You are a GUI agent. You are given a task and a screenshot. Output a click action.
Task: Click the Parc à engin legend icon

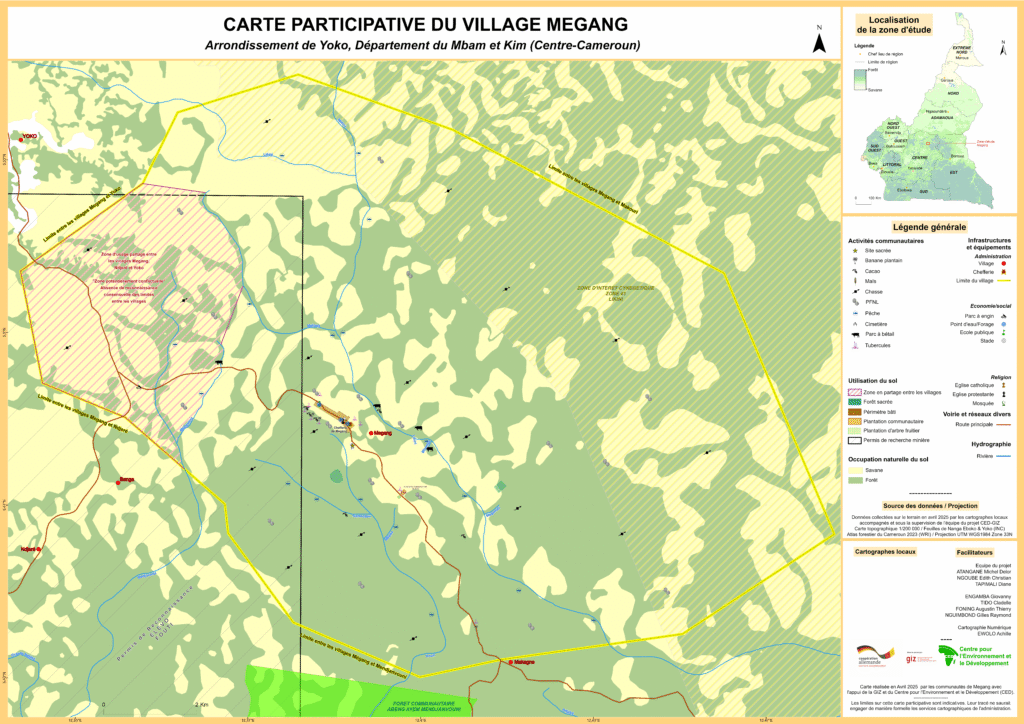(x=1004, y=316)
